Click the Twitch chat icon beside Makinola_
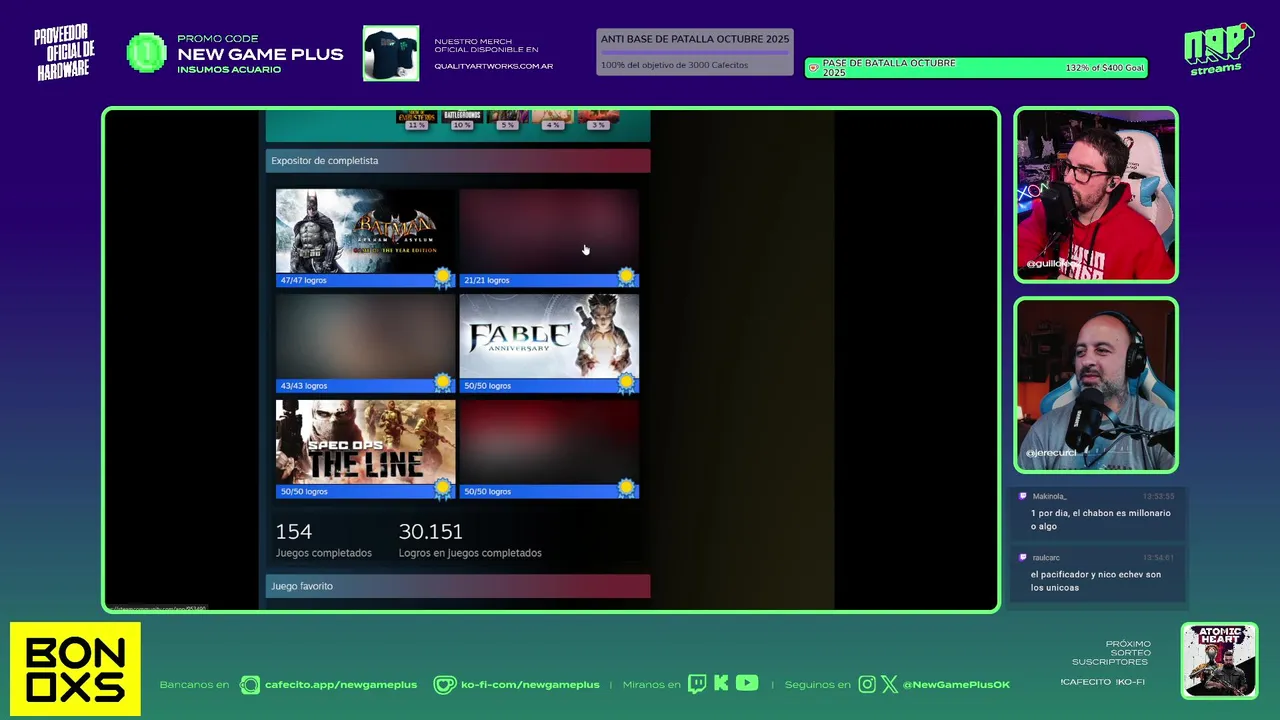Viewport: 1280px width, 720px height. pyautogui.click(x=1023, y=496)
